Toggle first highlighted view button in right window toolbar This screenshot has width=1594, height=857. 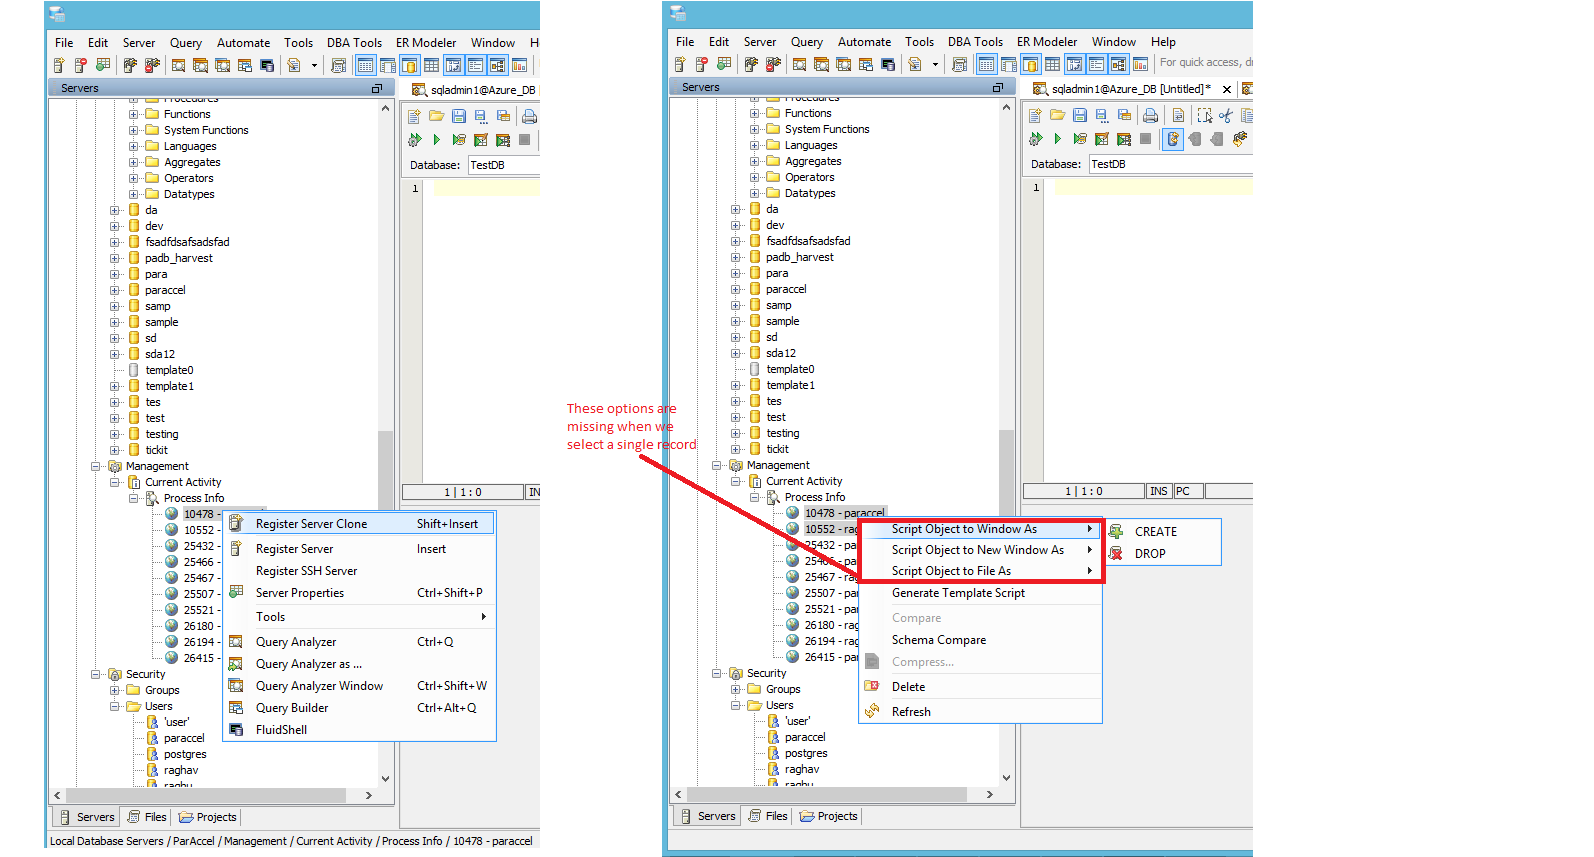click(x=986, y=64)
